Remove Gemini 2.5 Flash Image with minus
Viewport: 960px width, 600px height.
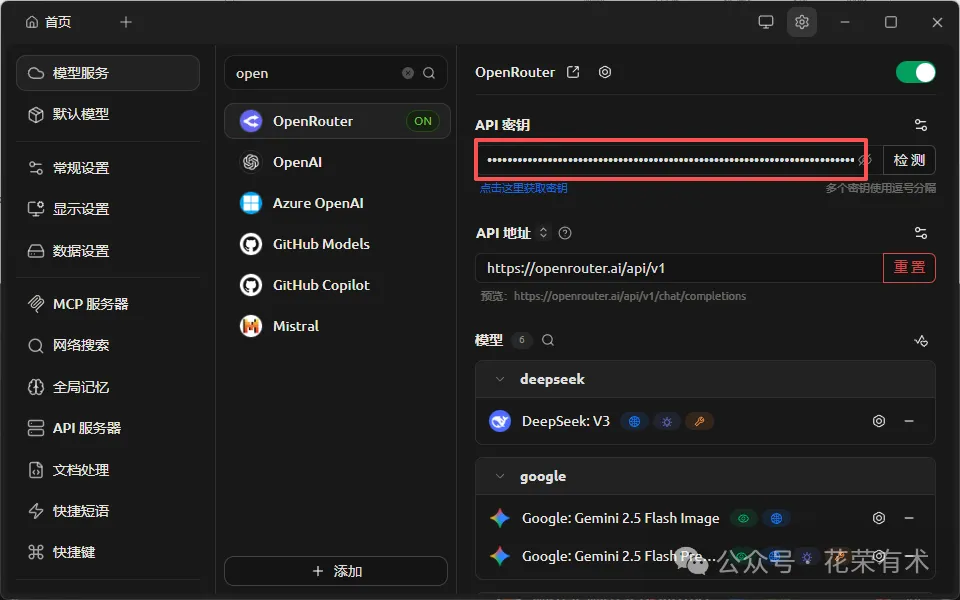tap(909, 518)
